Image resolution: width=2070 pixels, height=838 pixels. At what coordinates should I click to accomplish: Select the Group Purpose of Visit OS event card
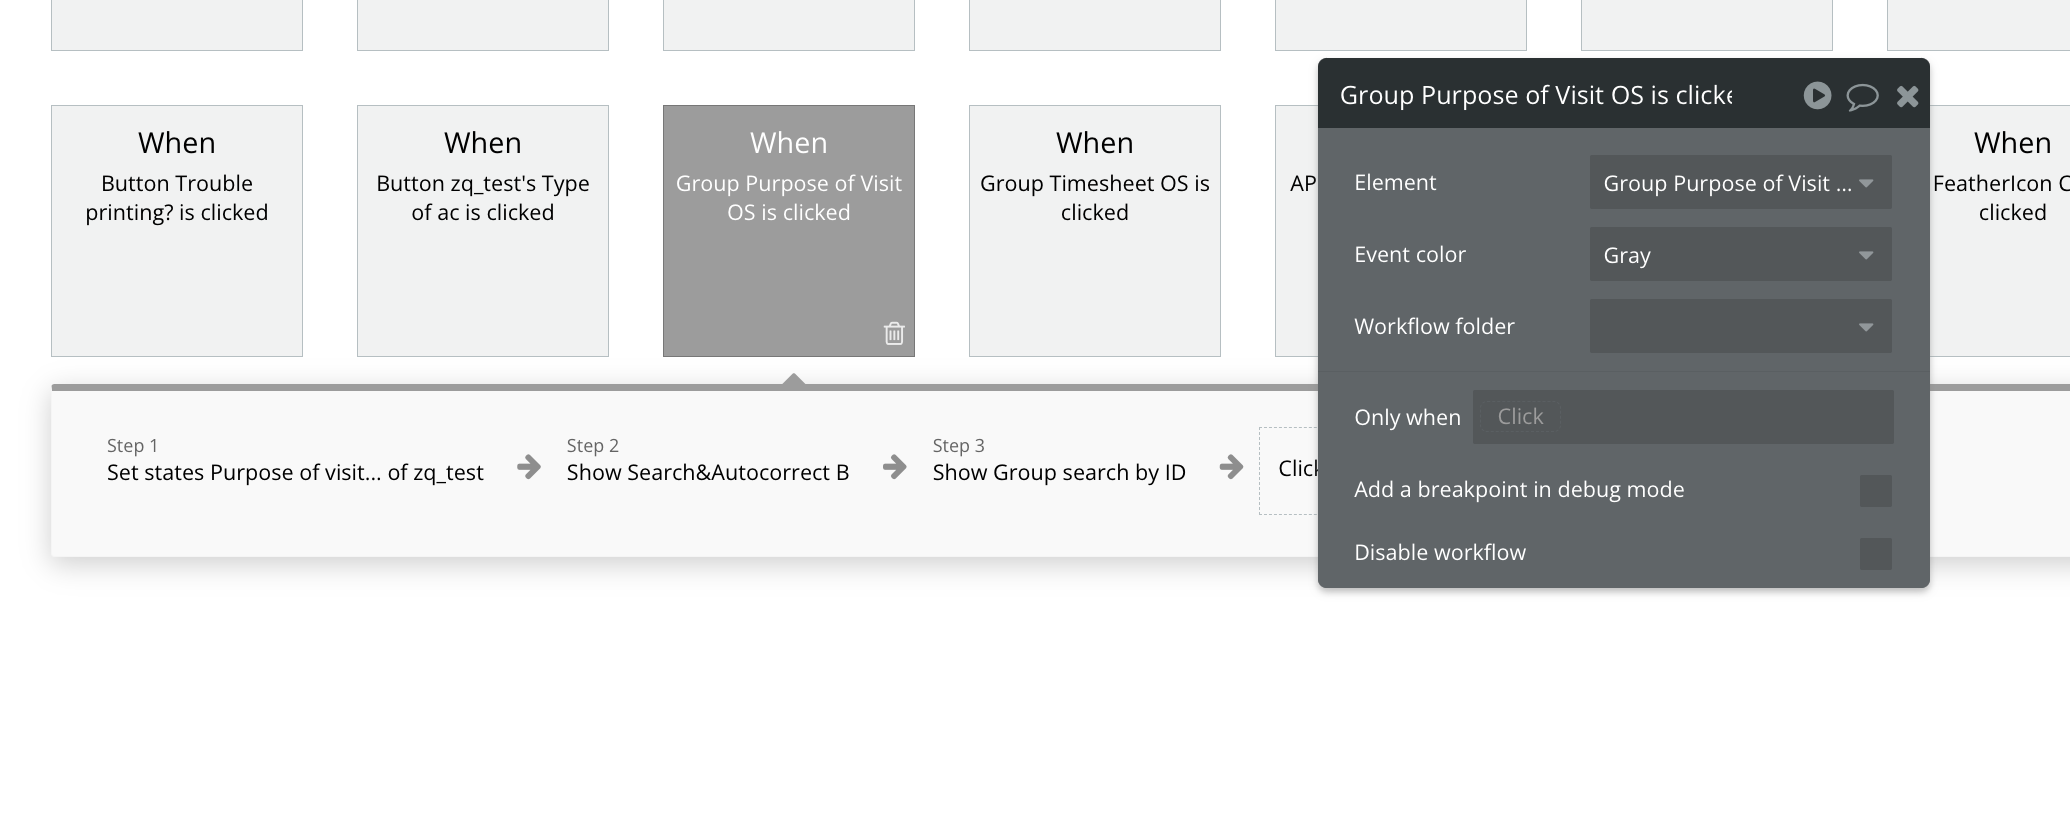[x=789, y=231]
